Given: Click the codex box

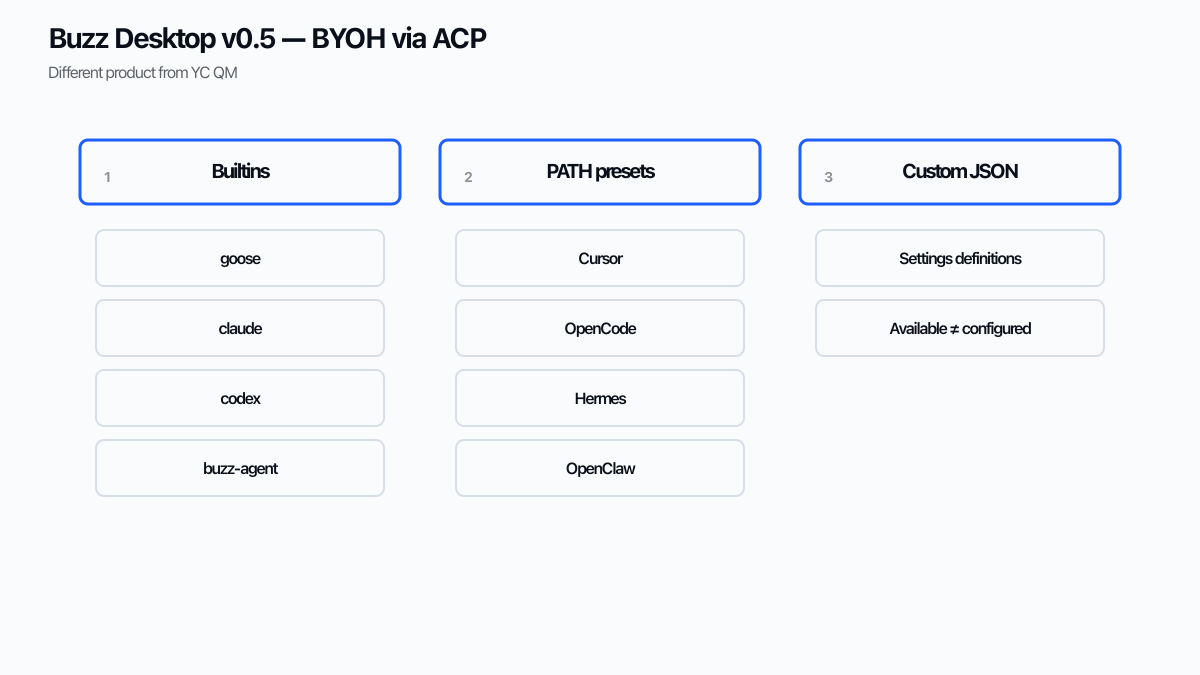Looking at the screenshot, I should point(240,398).
